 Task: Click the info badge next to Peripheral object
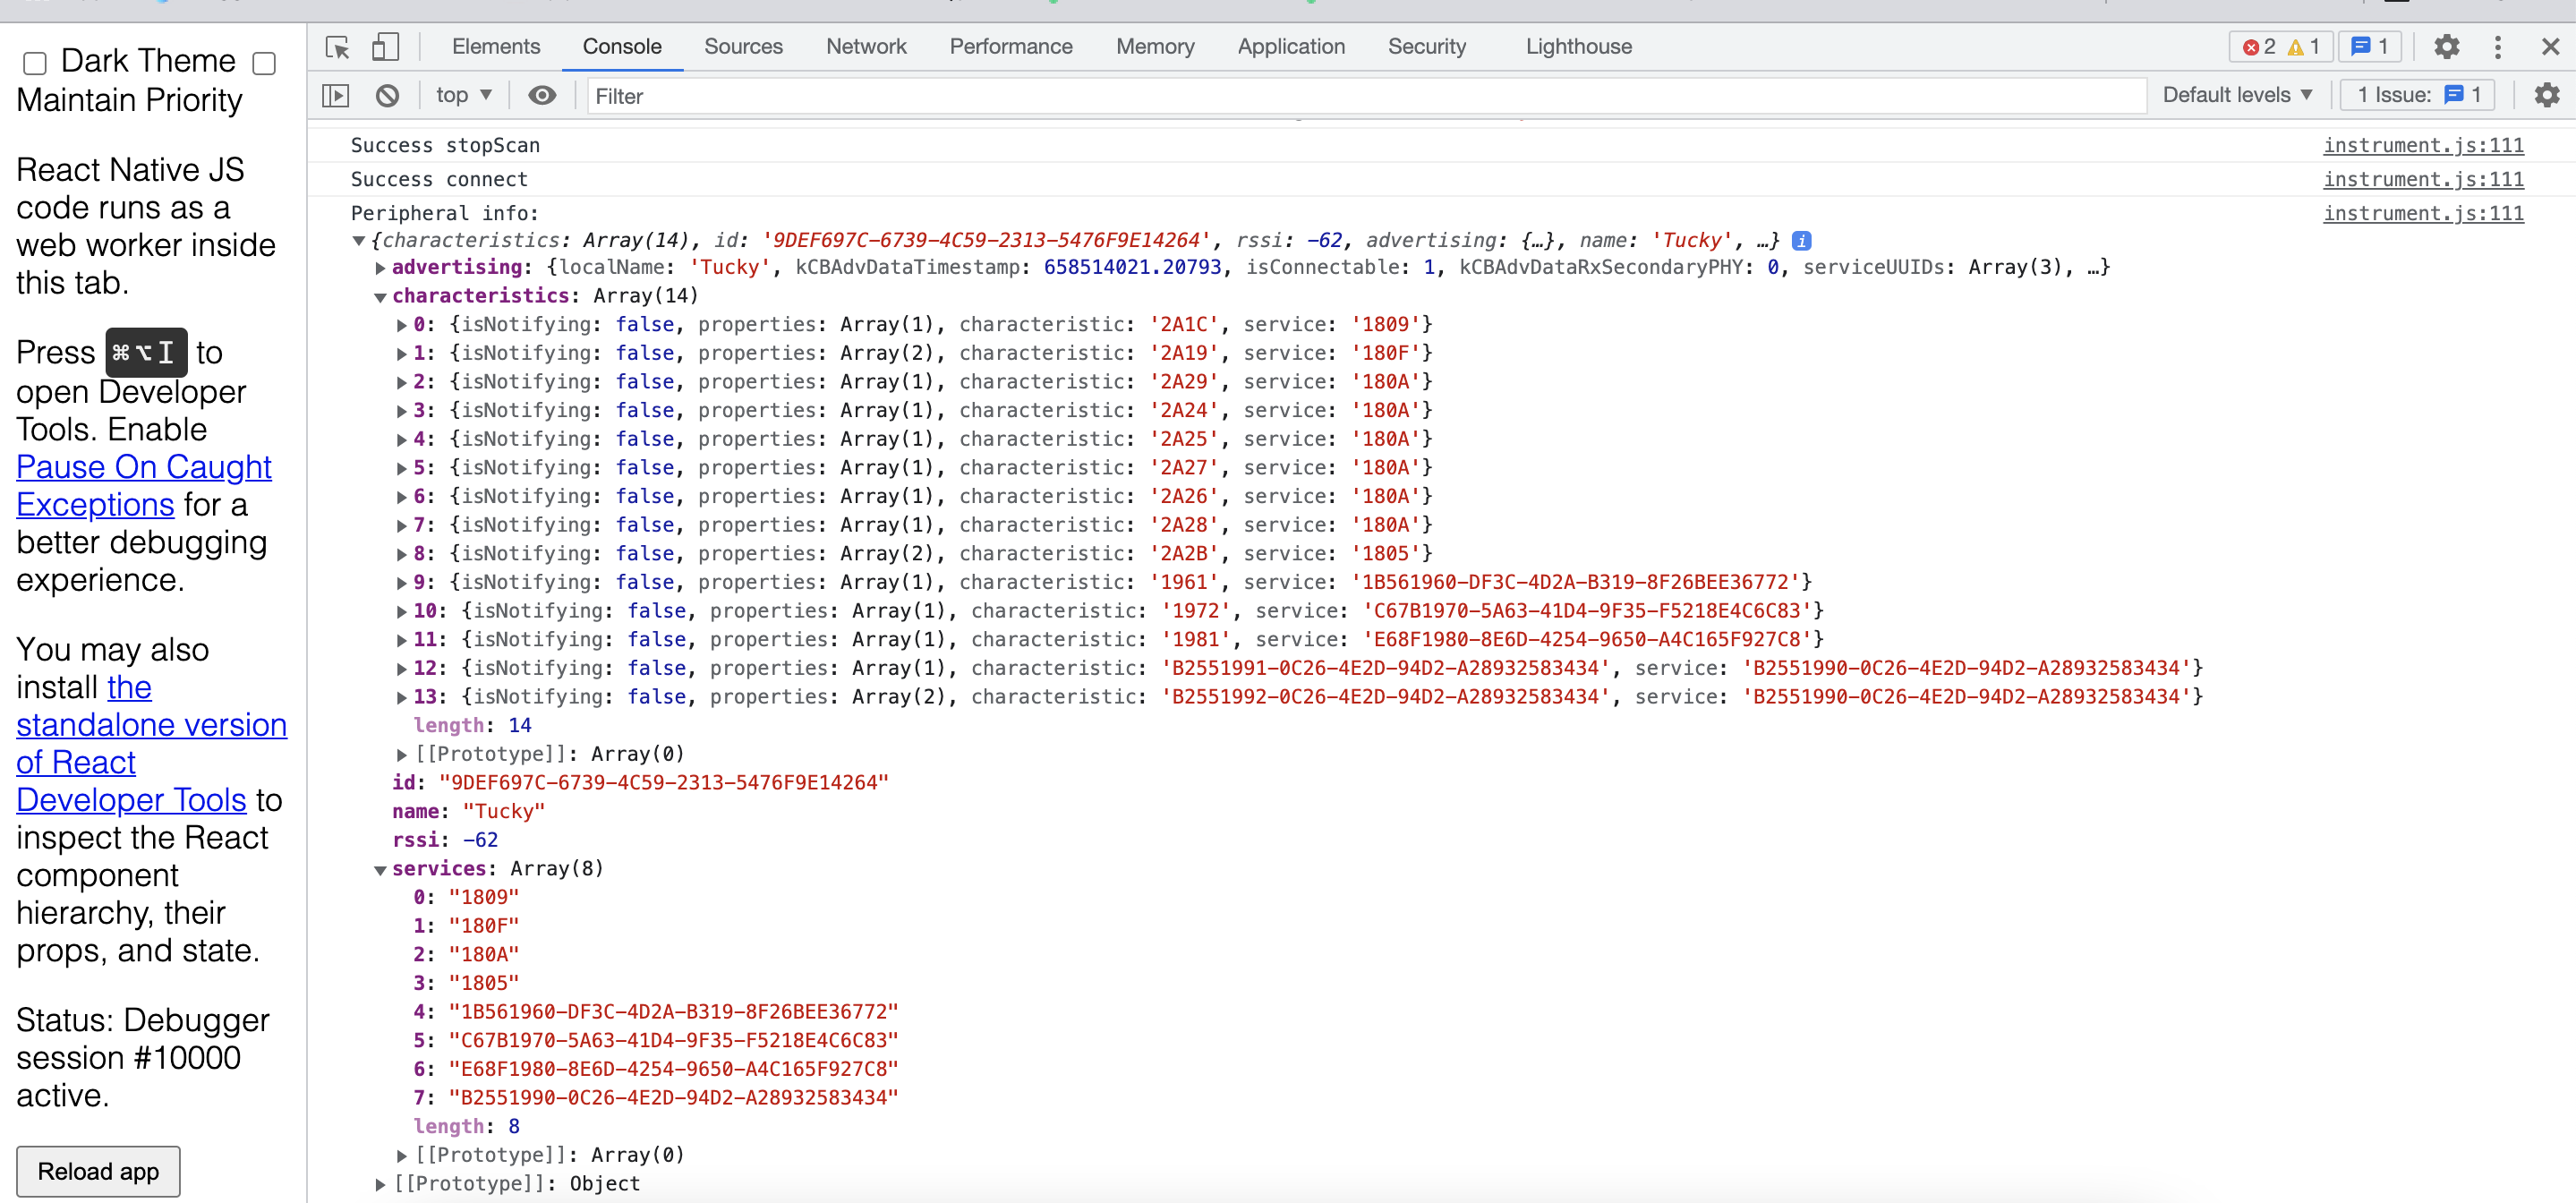[1801, 240]
